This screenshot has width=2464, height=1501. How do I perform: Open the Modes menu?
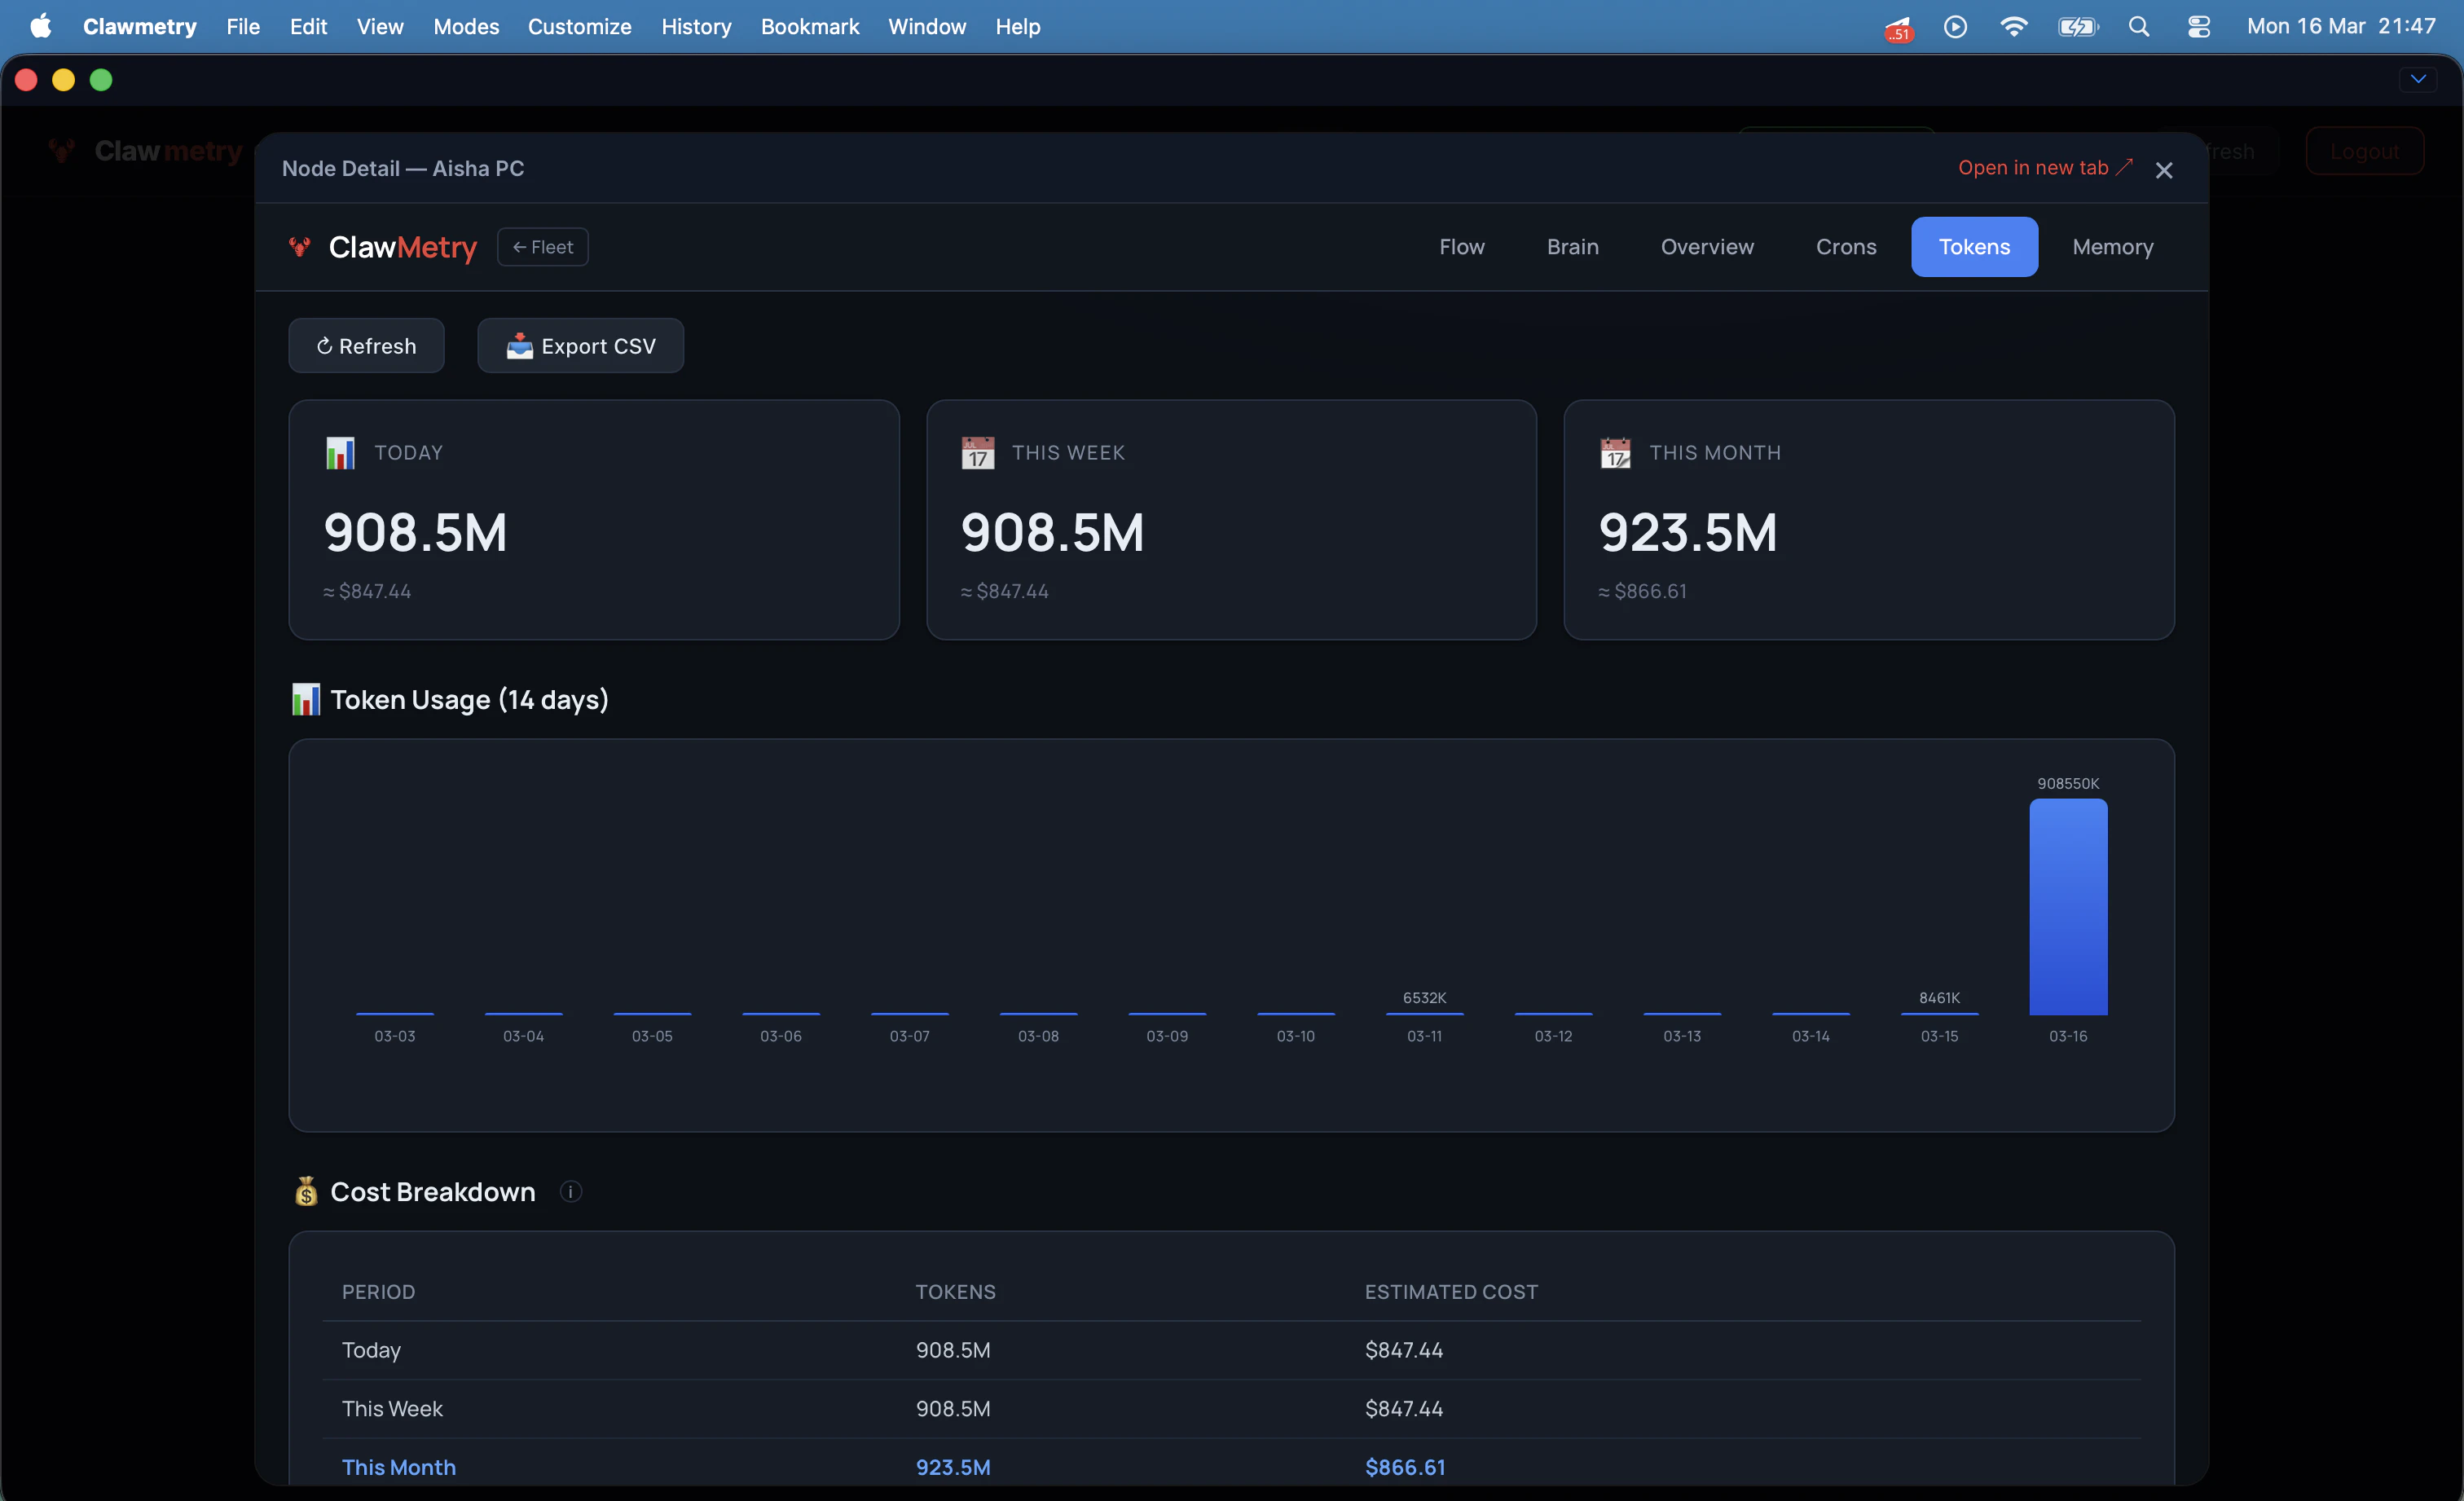click(465, 27)
